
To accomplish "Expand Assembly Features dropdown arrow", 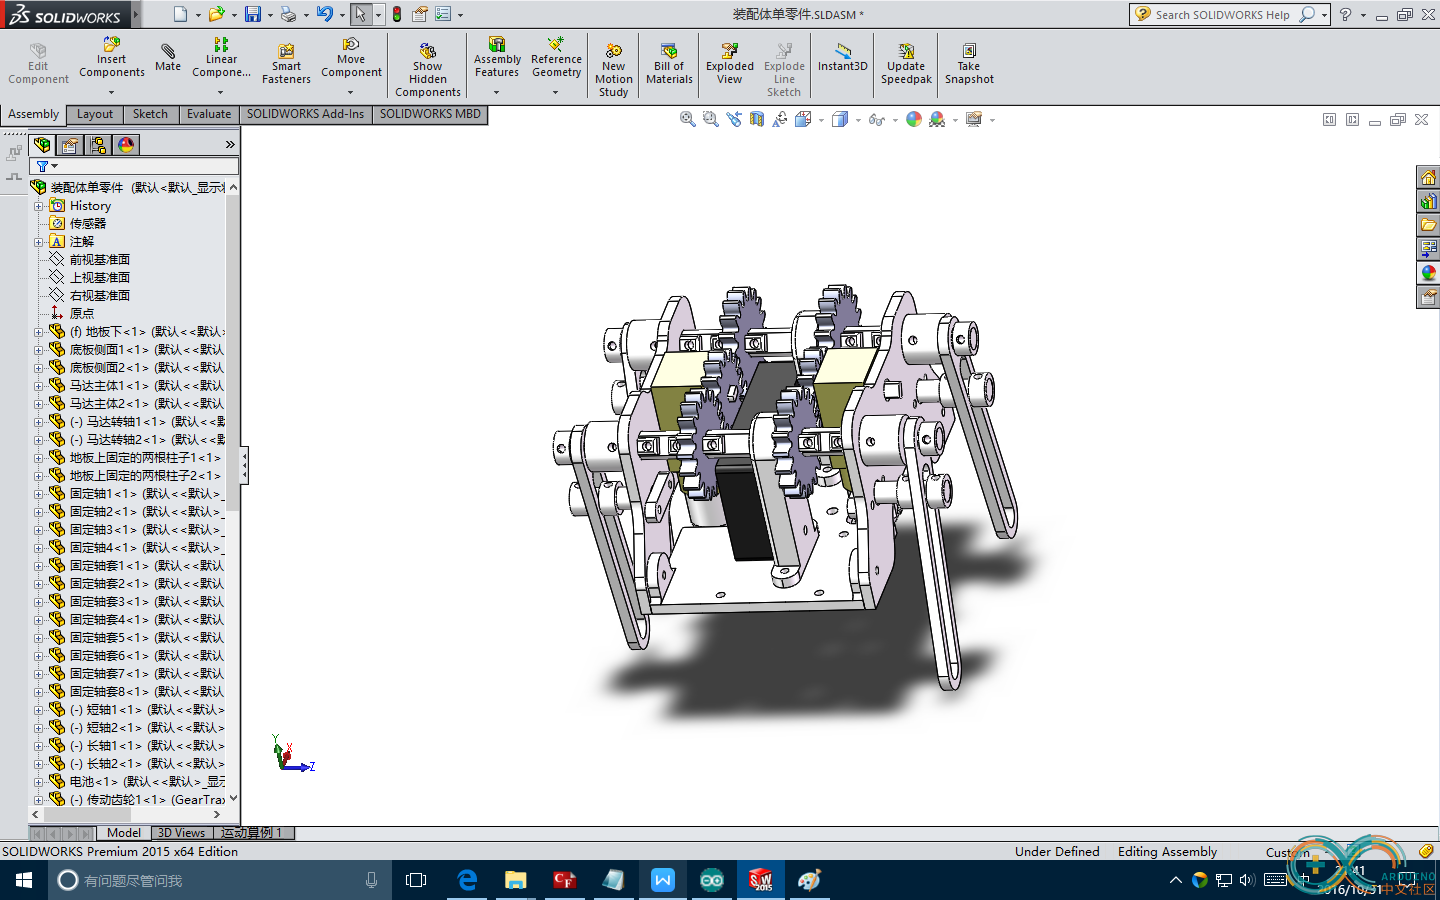I will click(496, 92).
